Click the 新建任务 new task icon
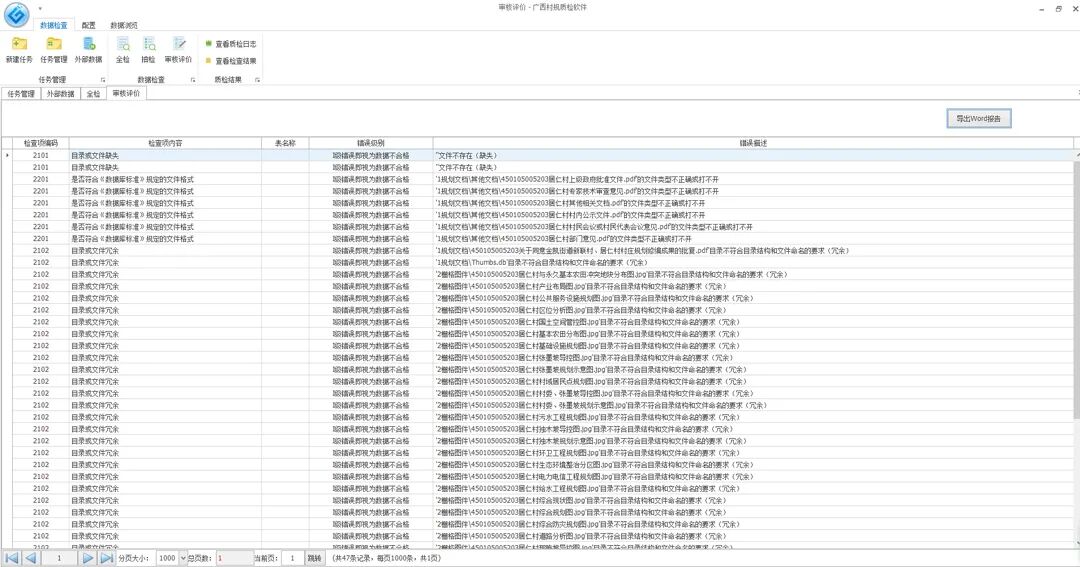 tap(19, 50)
